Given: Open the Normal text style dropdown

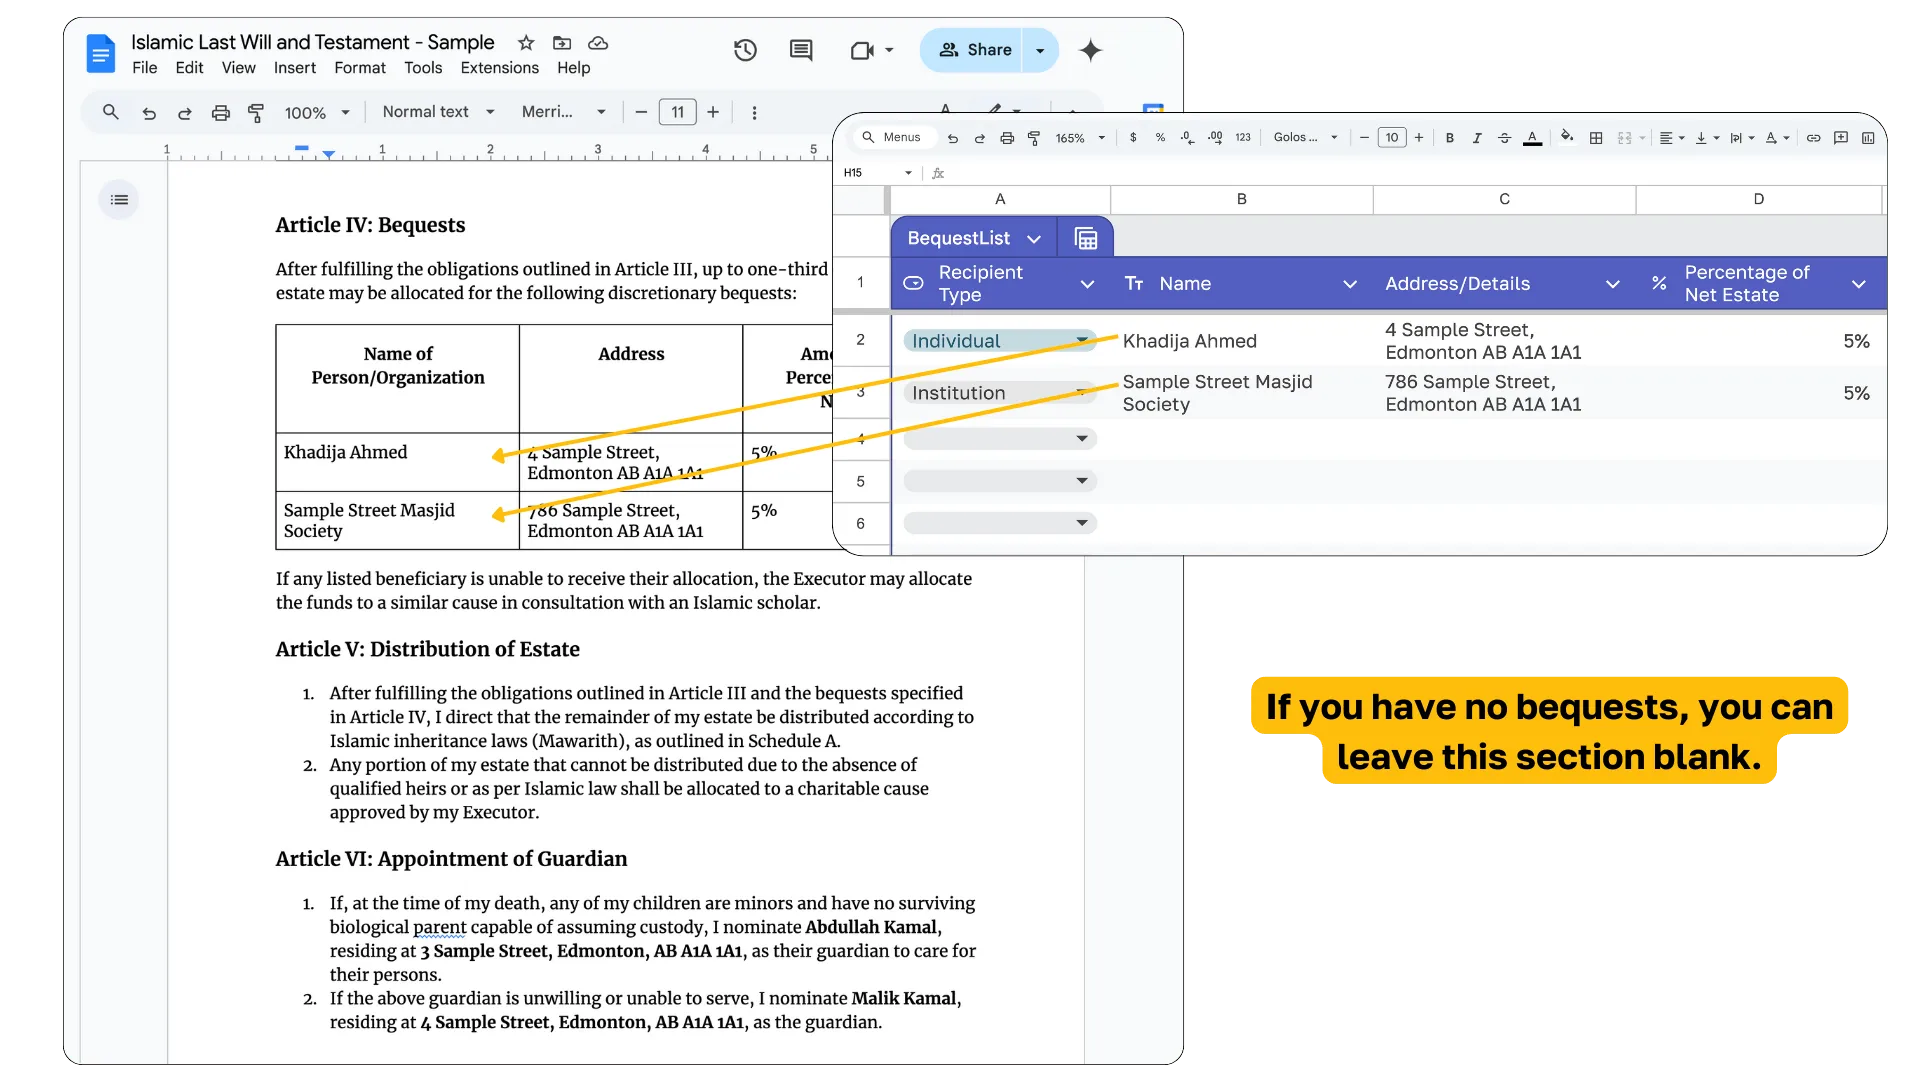Looking at the screenshot, I should pos(438,112).
